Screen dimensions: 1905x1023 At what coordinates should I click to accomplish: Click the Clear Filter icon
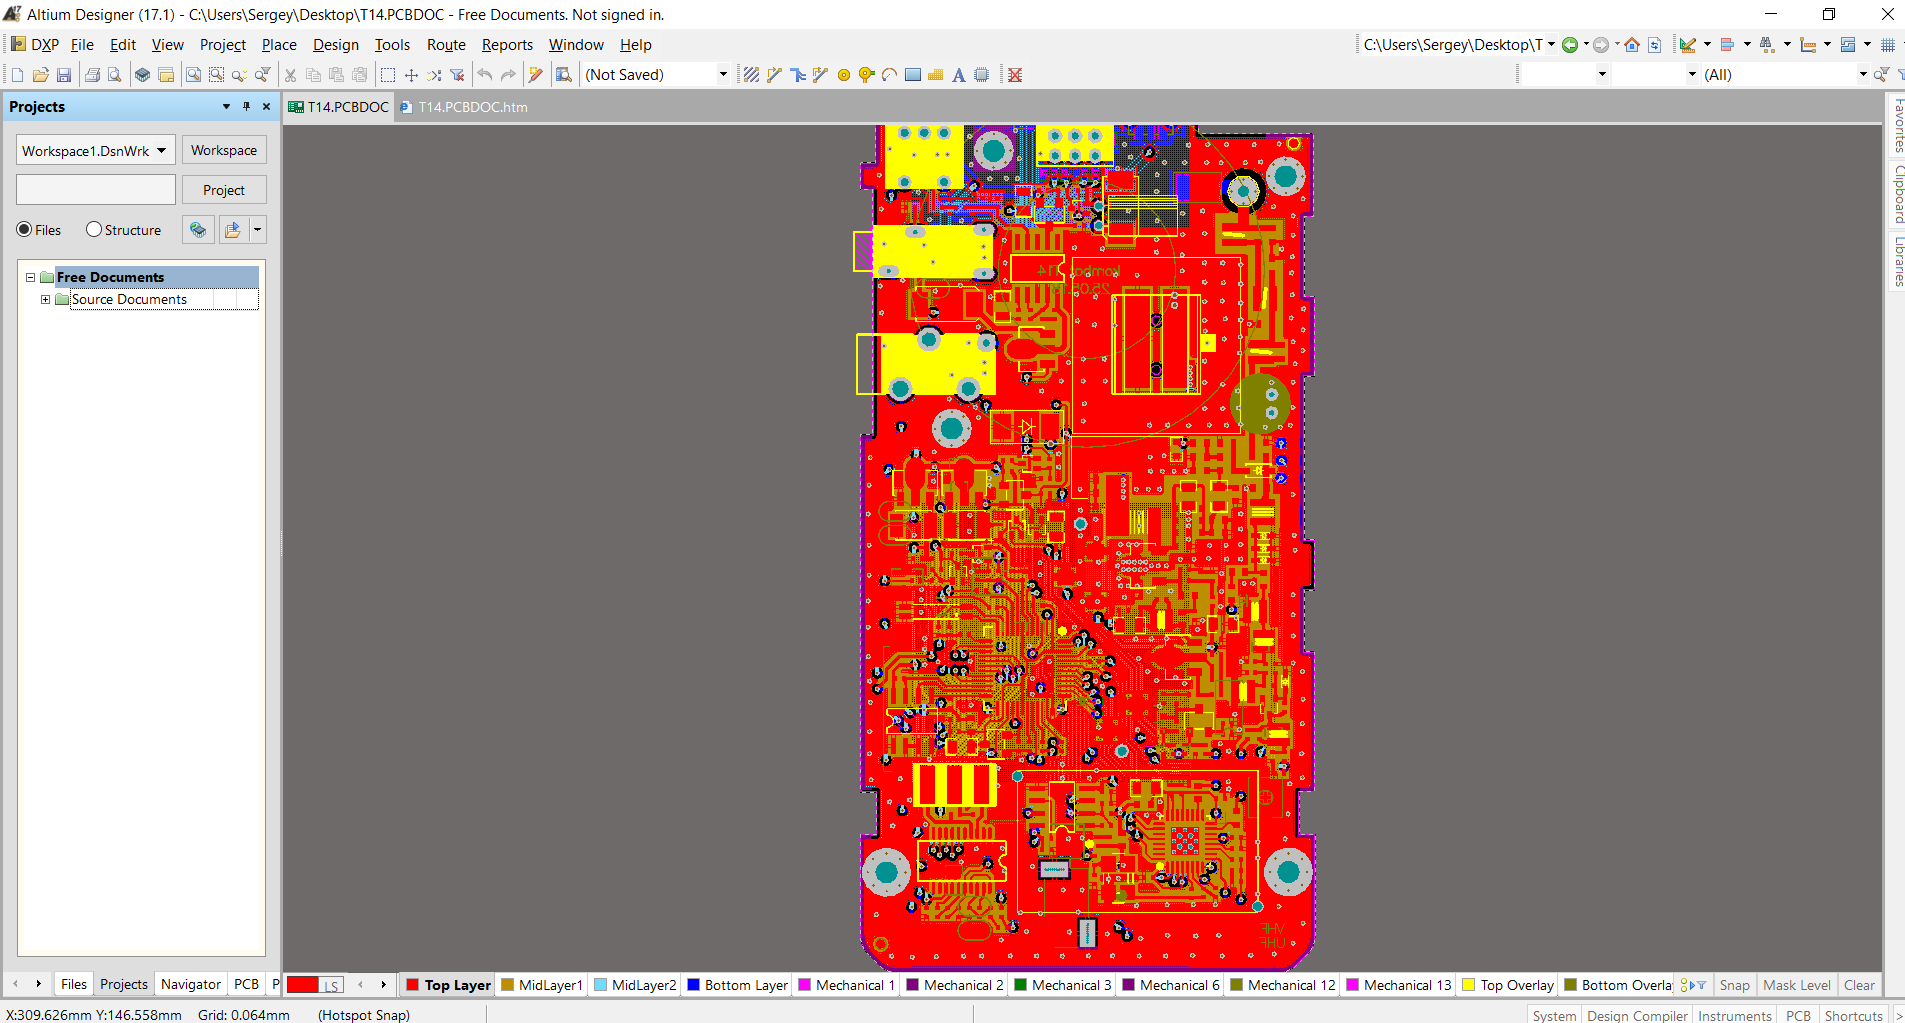(457, 75)
